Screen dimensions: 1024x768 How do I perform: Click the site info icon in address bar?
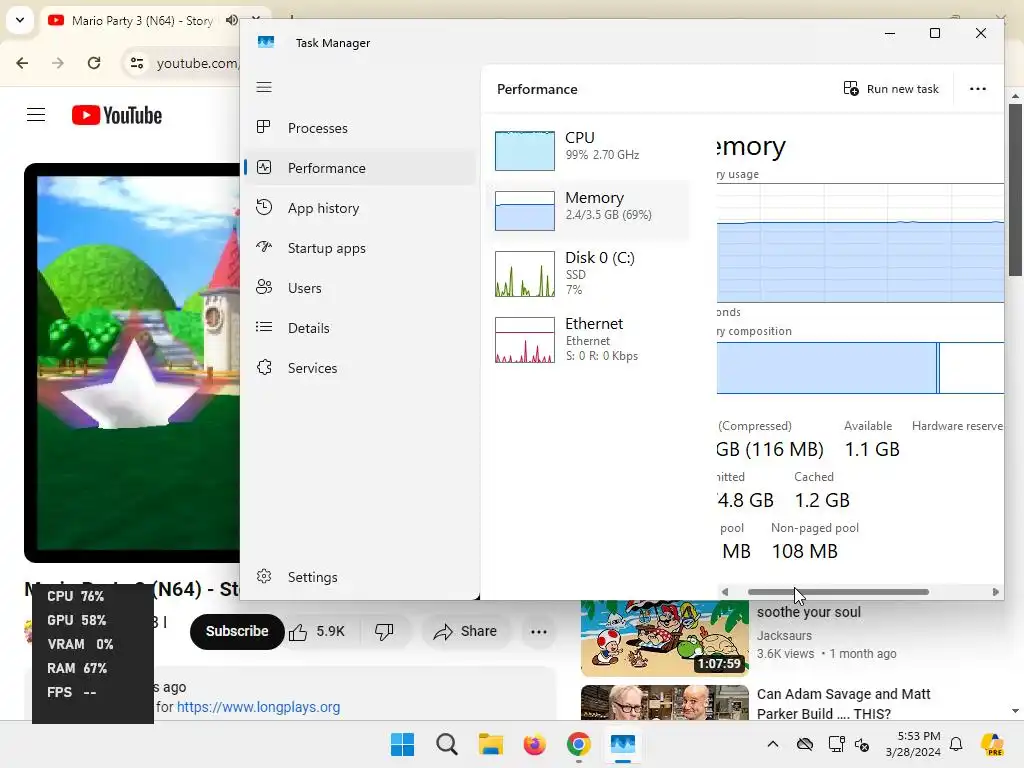(x=136, y=63)
